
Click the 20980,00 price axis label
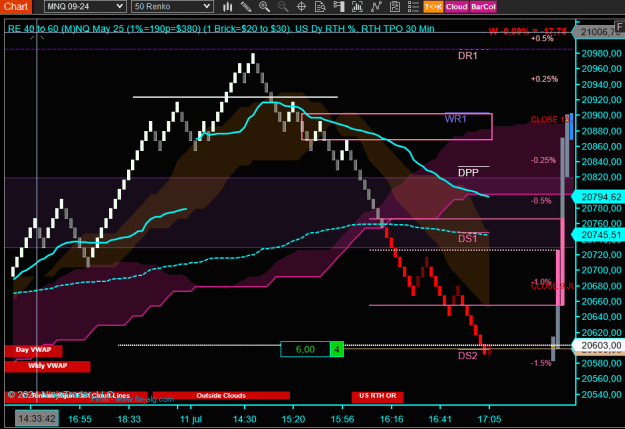(601, 53)
